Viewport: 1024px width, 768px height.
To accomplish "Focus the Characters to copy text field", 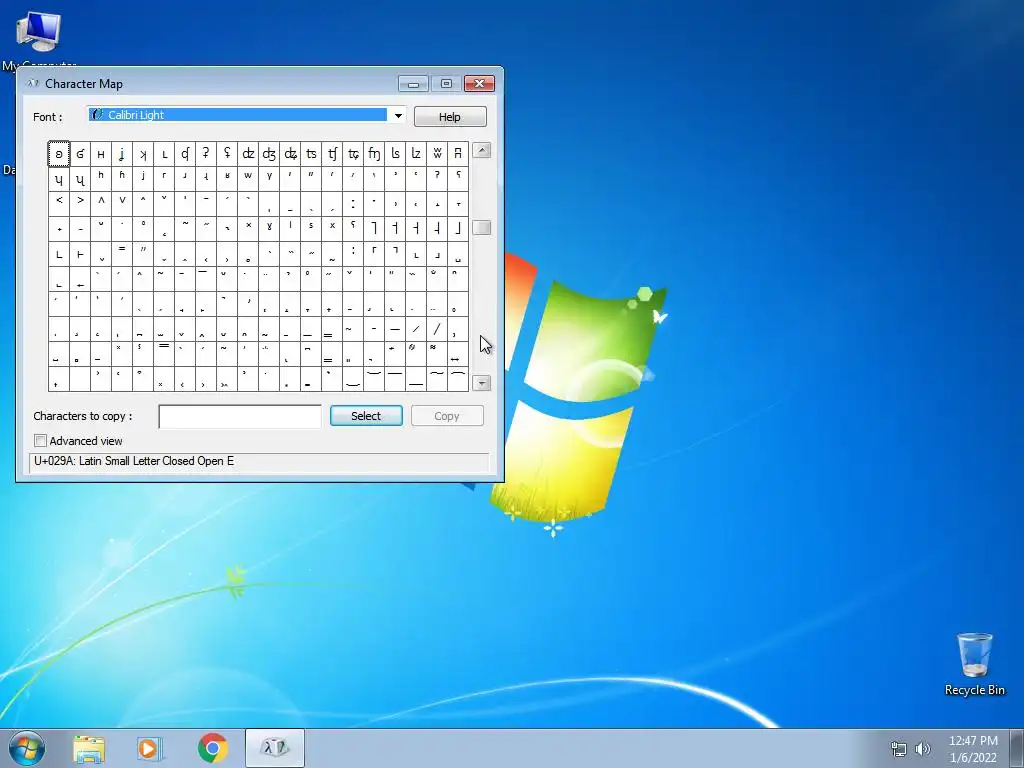I will [240, 417].
